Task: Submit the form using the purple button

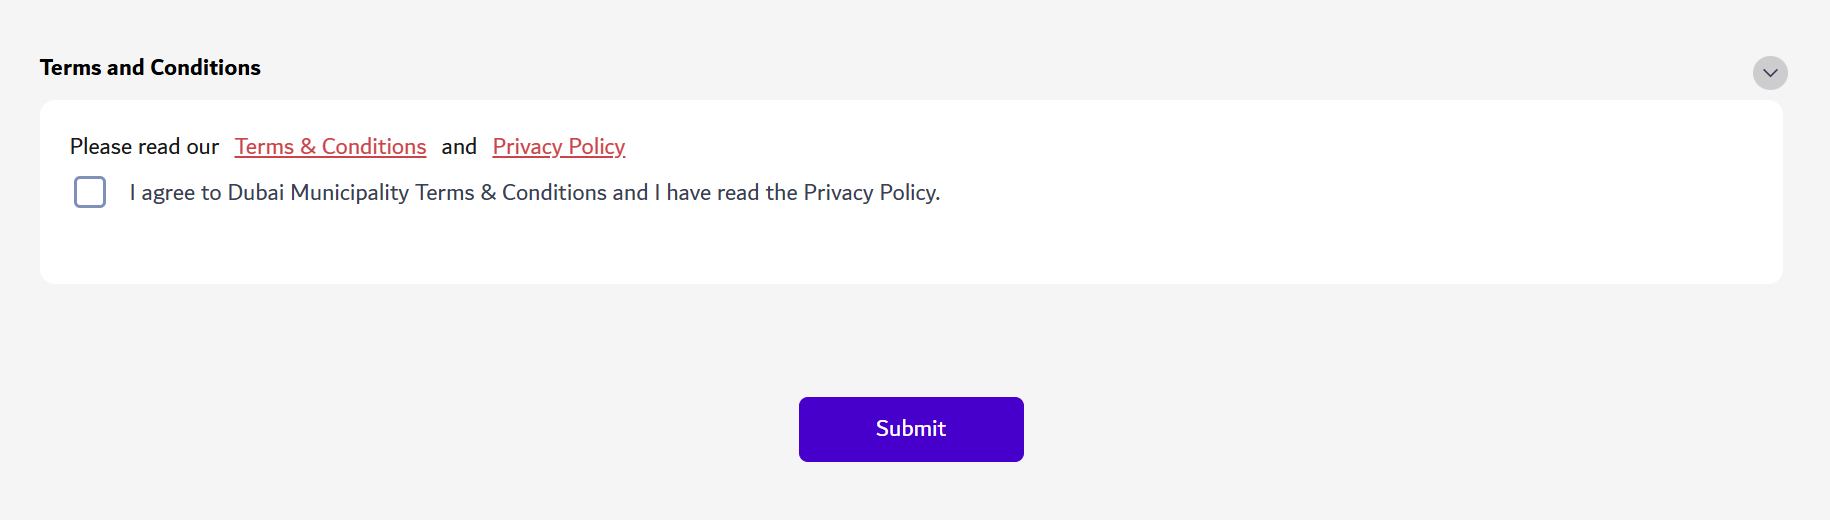Action: coord(910,429)
